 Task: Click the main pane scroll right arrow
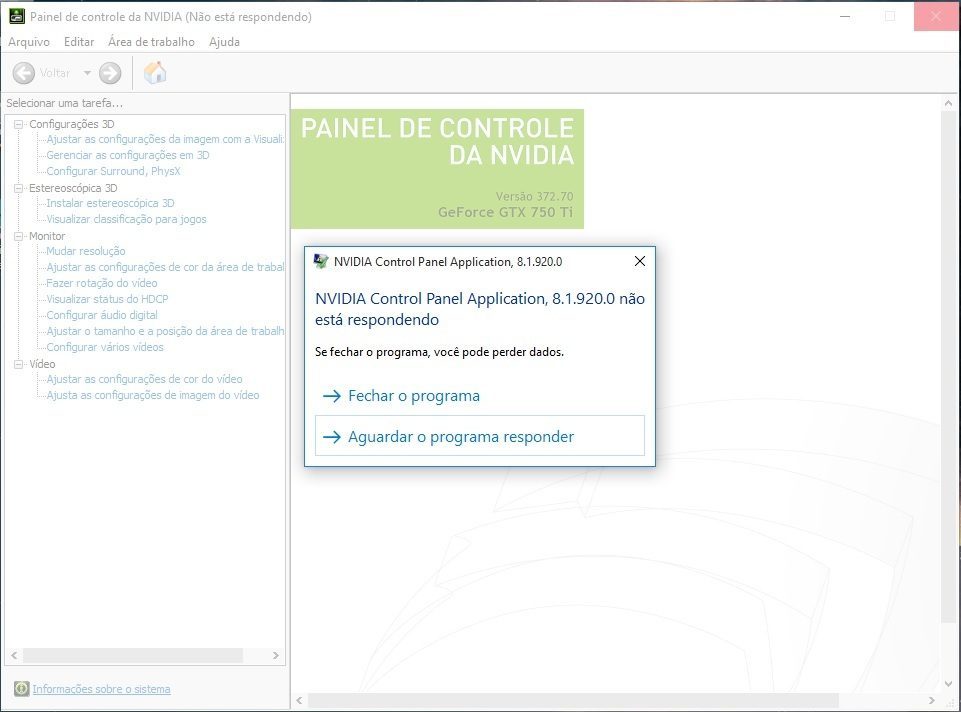[932, 700]
